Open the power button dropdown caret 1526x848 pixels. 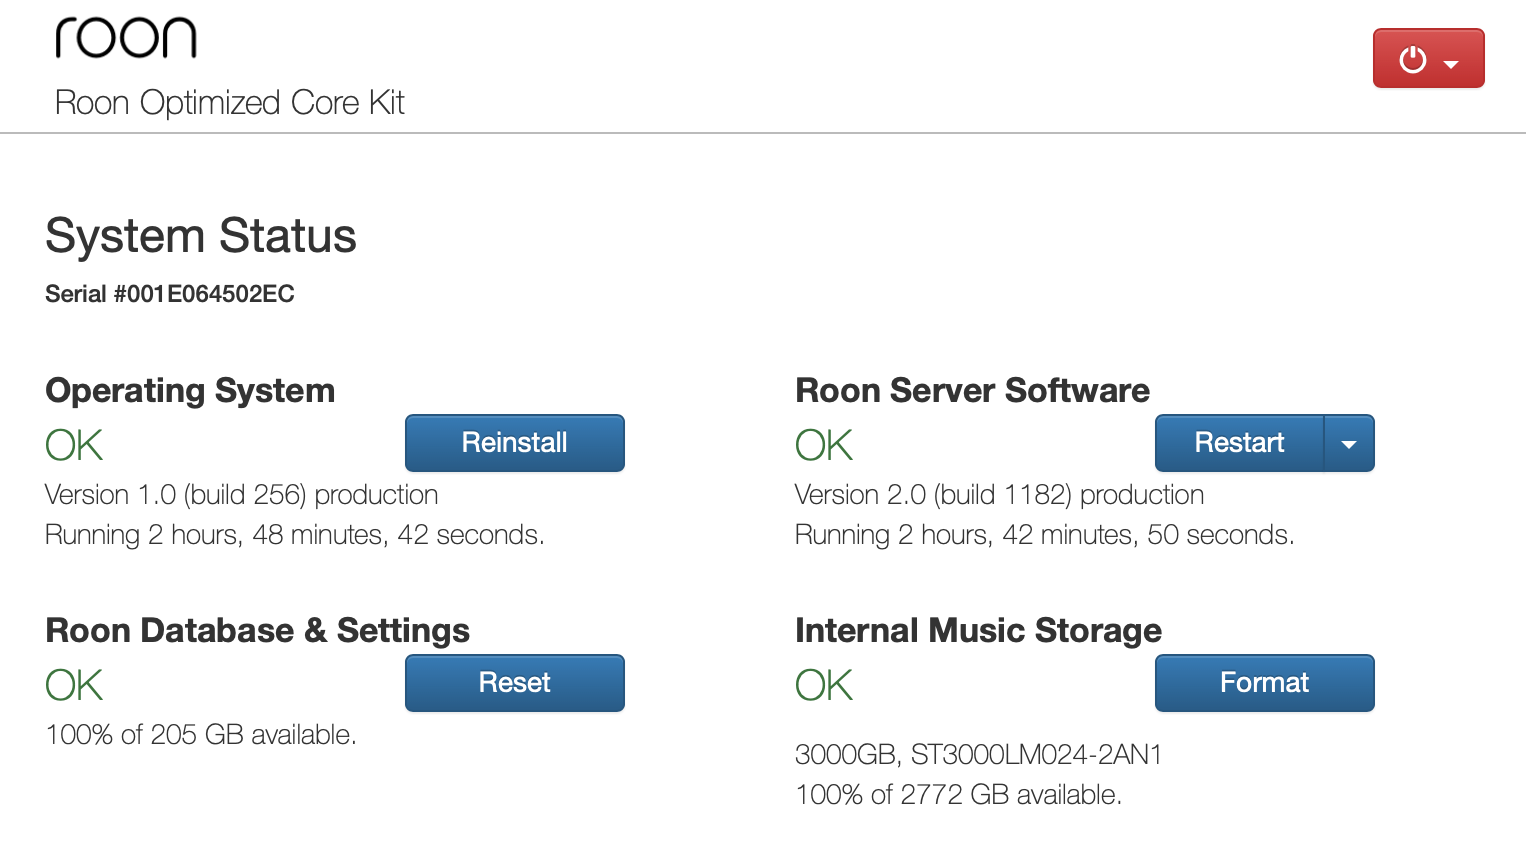[x=1450, y=62]
